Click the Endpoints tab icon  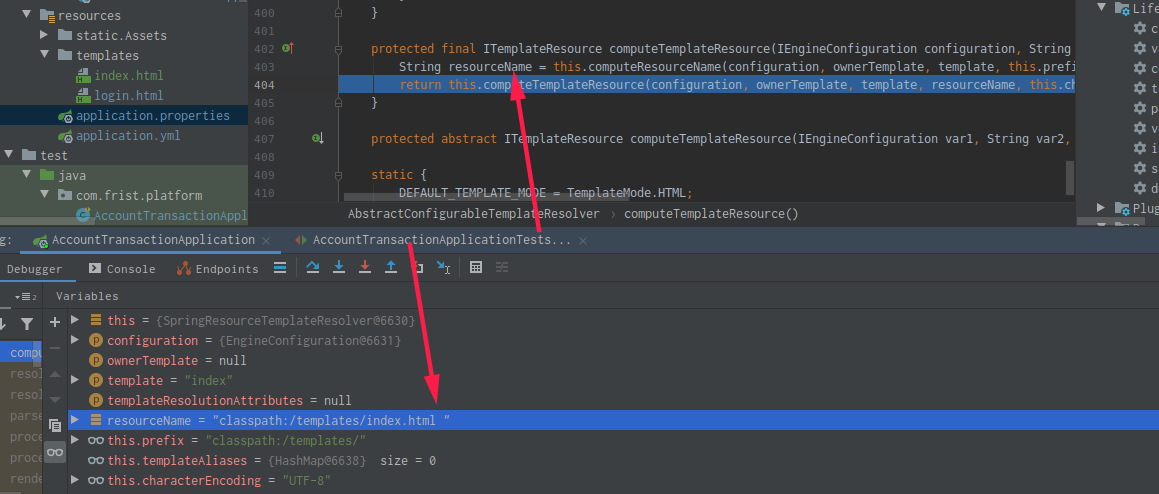coord(183,268)
